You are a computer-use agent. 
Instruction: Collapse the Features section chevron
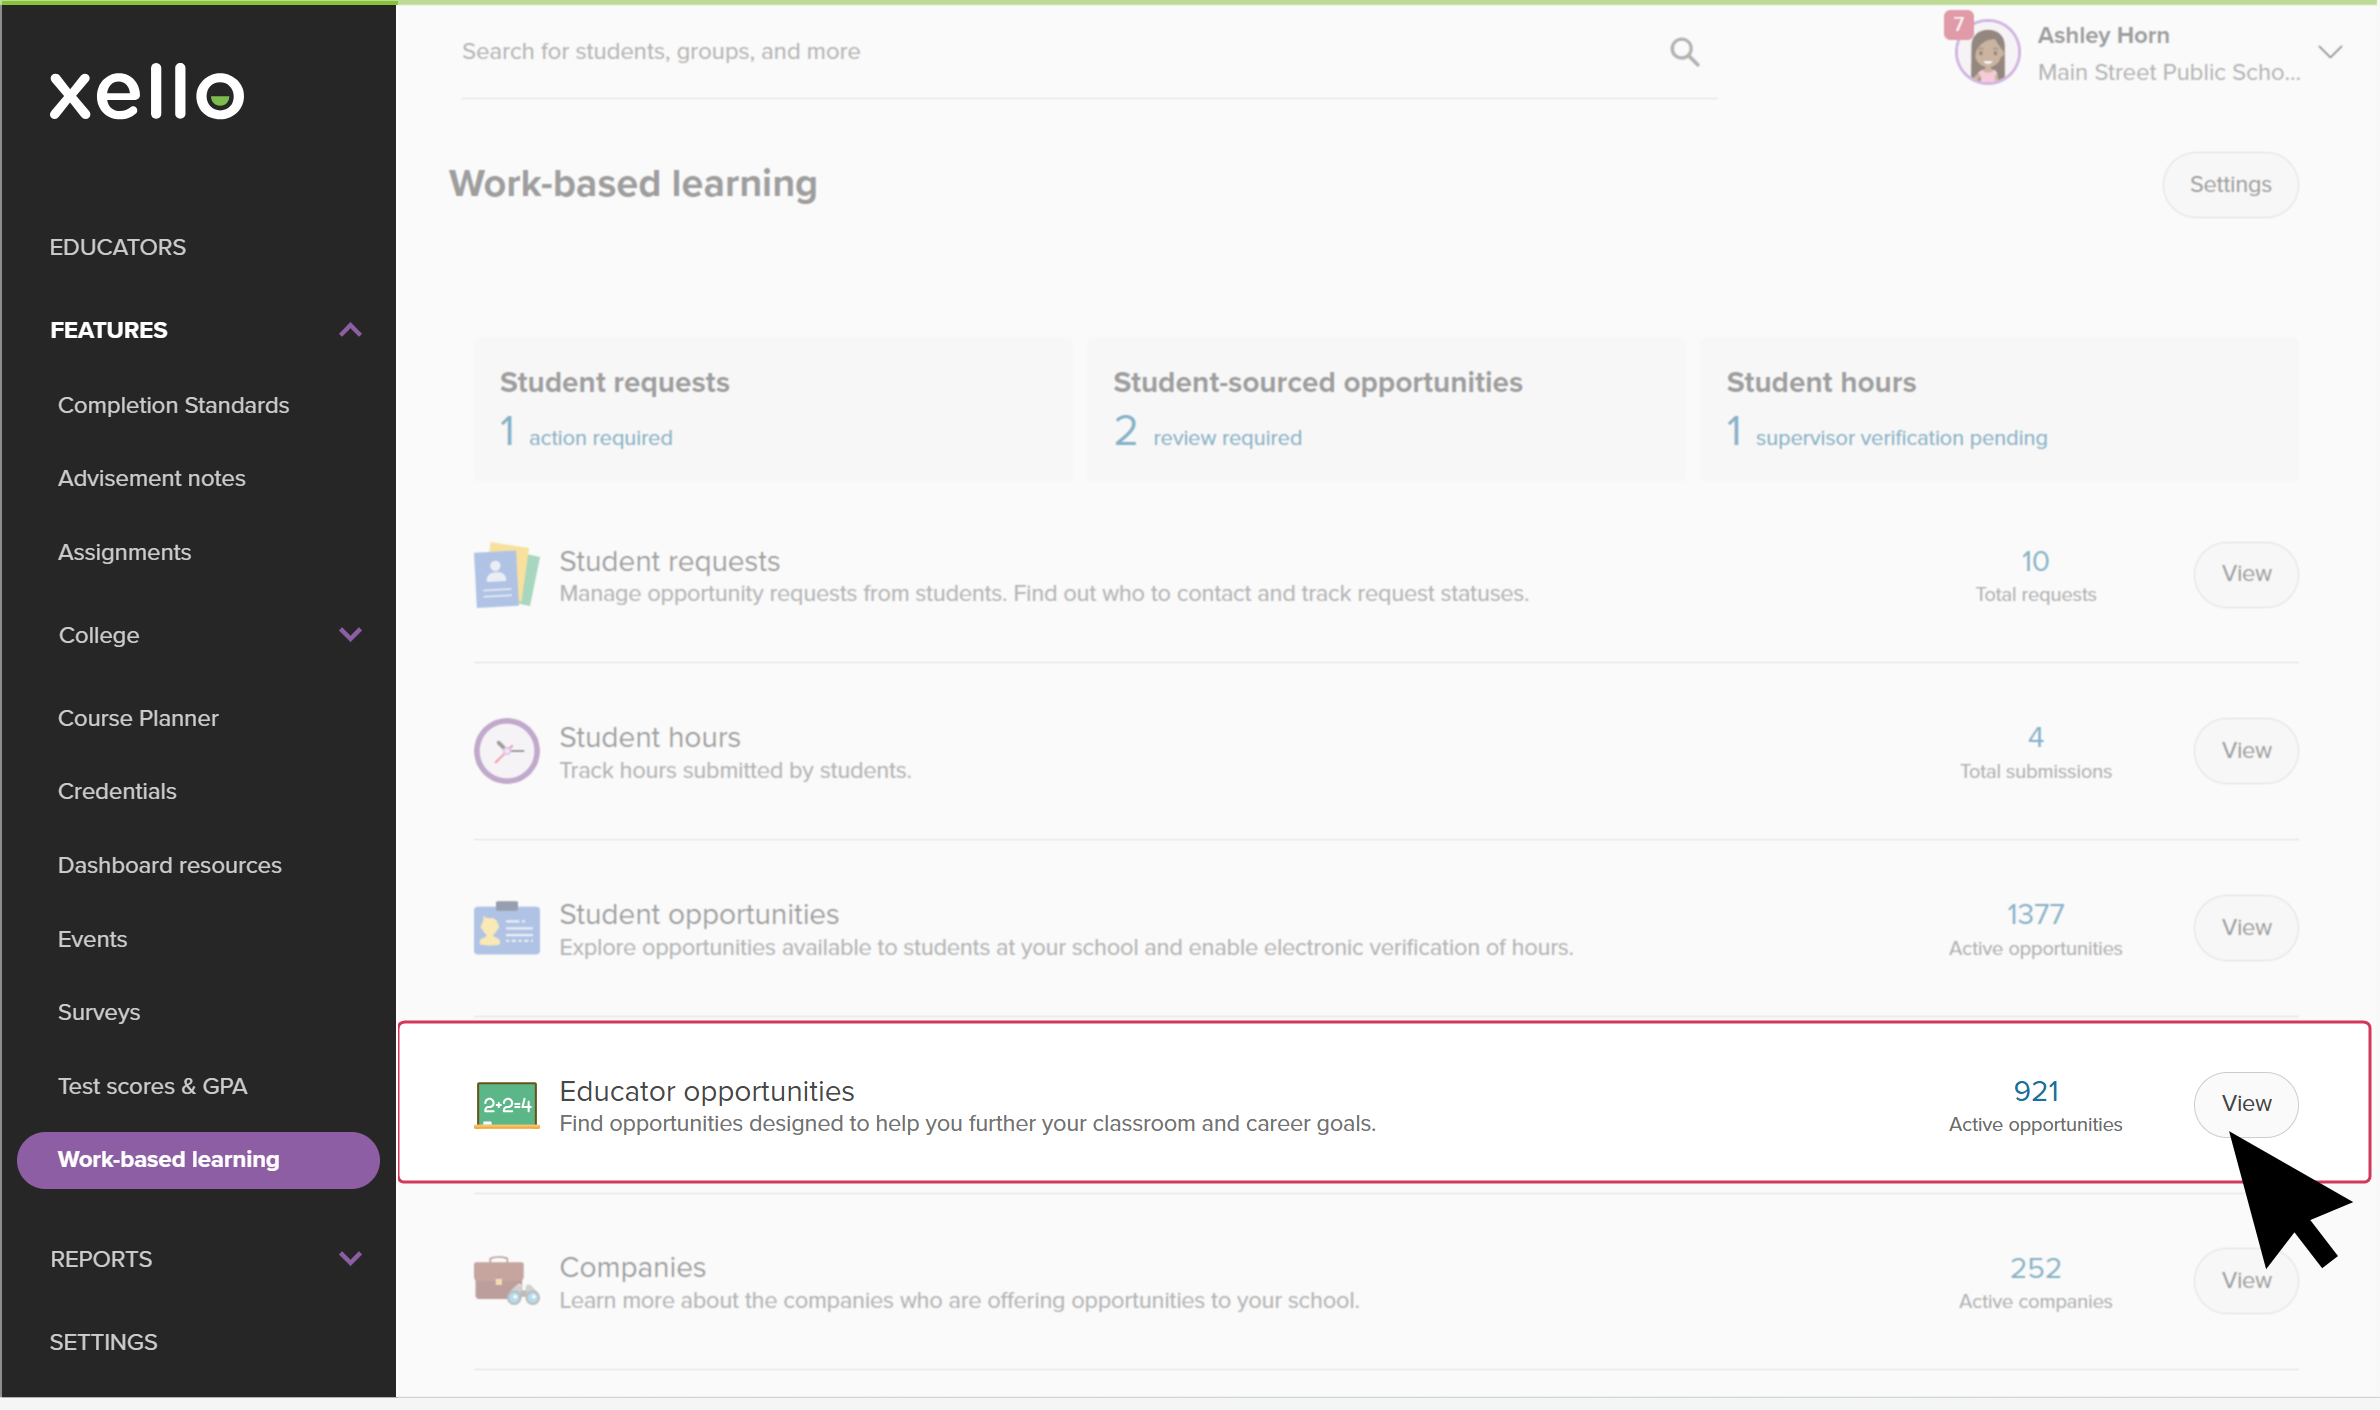coord(350,330)
